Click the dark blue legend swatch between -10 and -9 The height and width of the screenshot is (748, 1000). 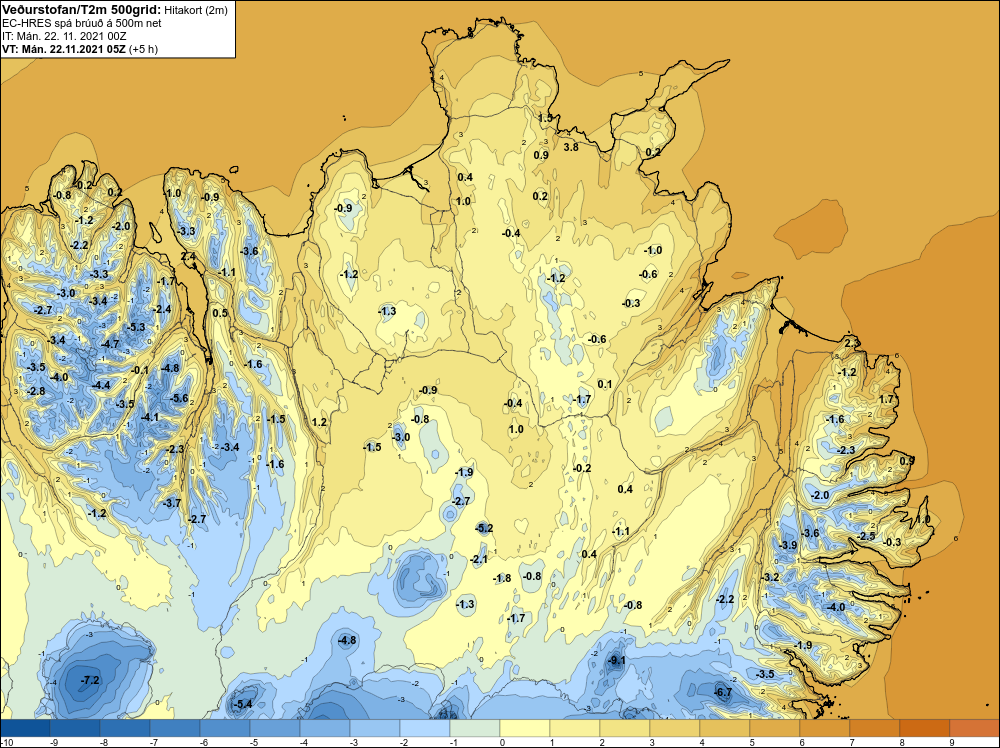pos(25,728)
